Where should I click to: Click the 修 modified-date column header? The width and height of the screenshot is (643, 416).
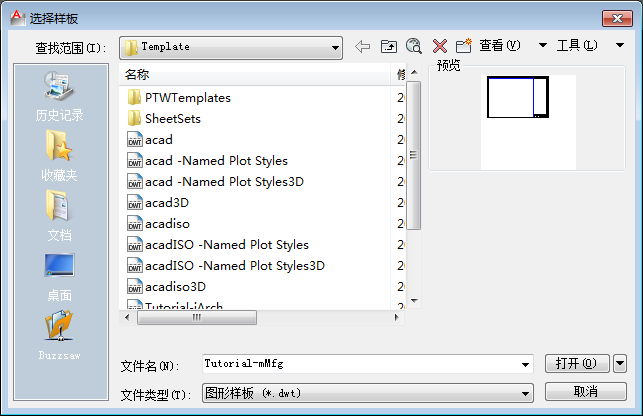coord(400,74)
